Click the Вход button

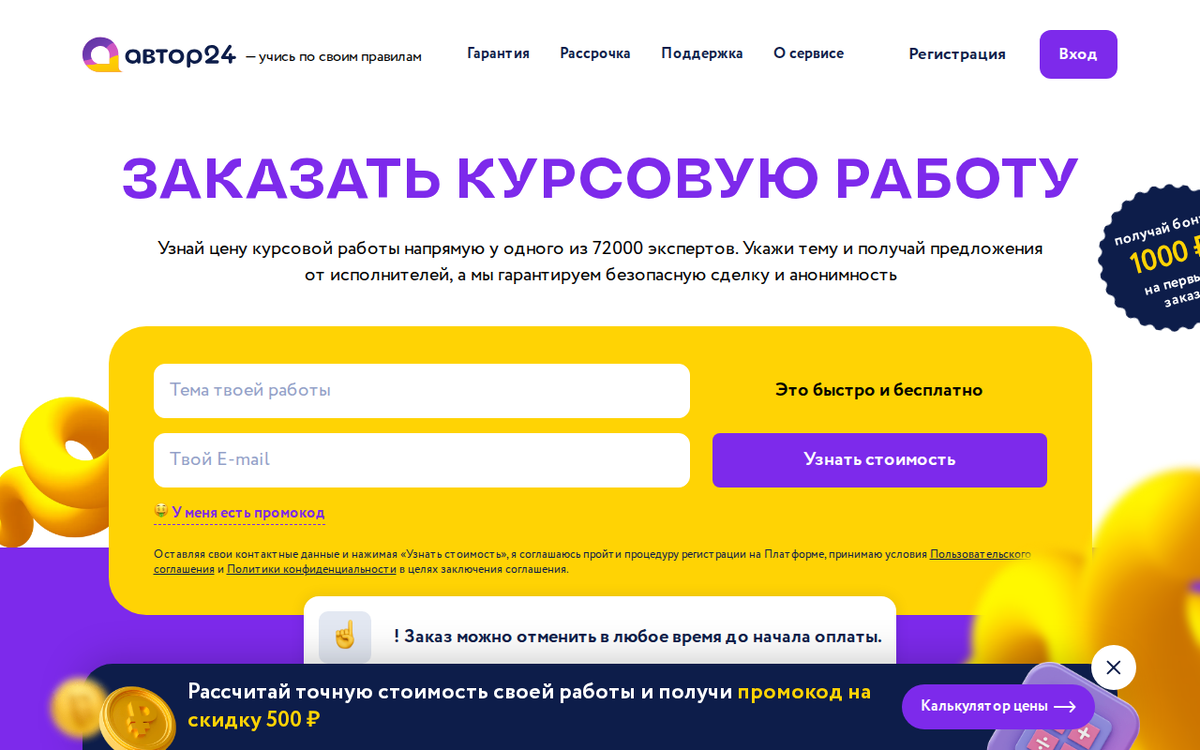click(1078, 54)
